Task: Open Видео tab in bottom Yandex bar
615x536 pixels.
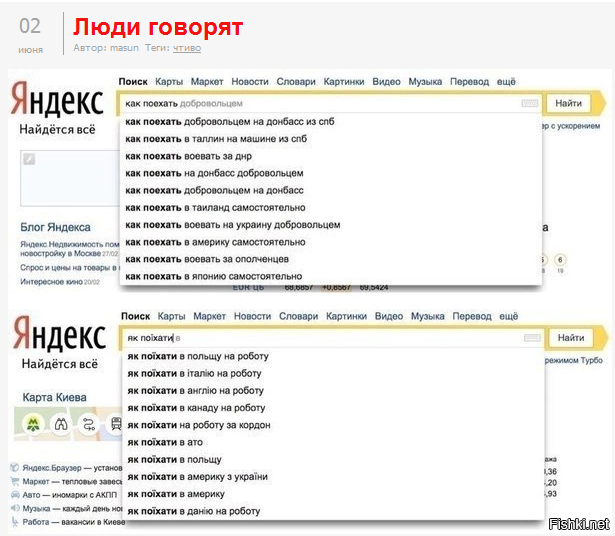Action: 389,316
